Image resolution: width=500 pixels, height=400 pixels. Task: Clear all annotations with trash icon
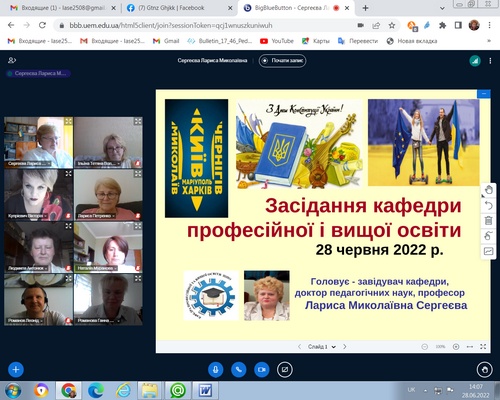tap(489, 220)
